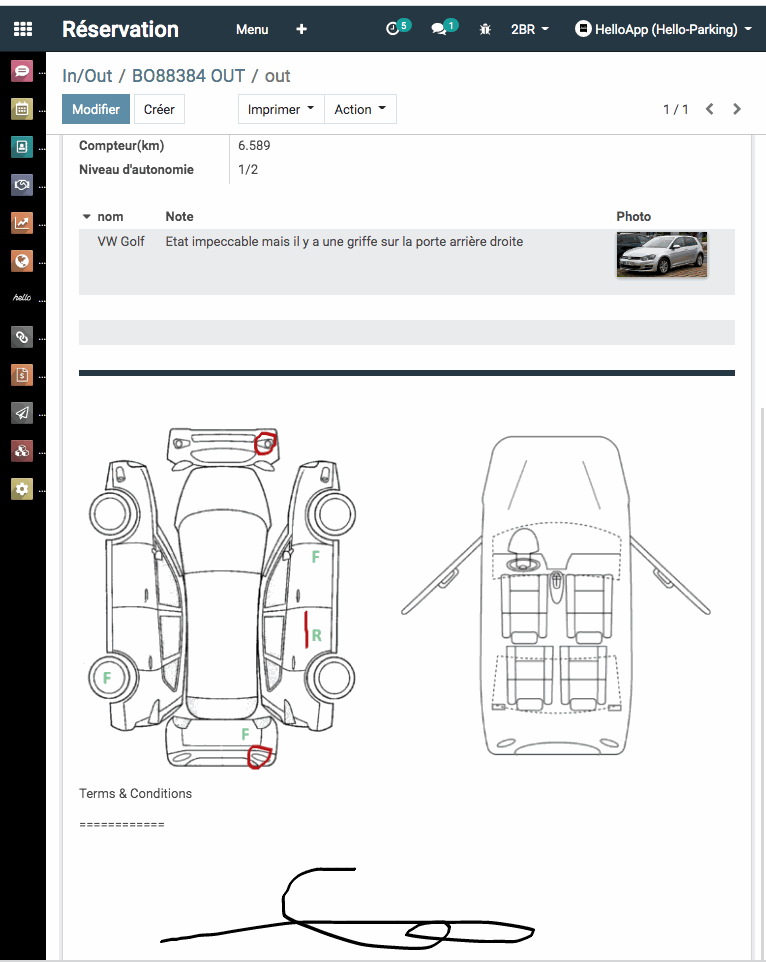Open the 2BR company switcher
This screenshot has height=962, width=766.
(x=529, y=29)
